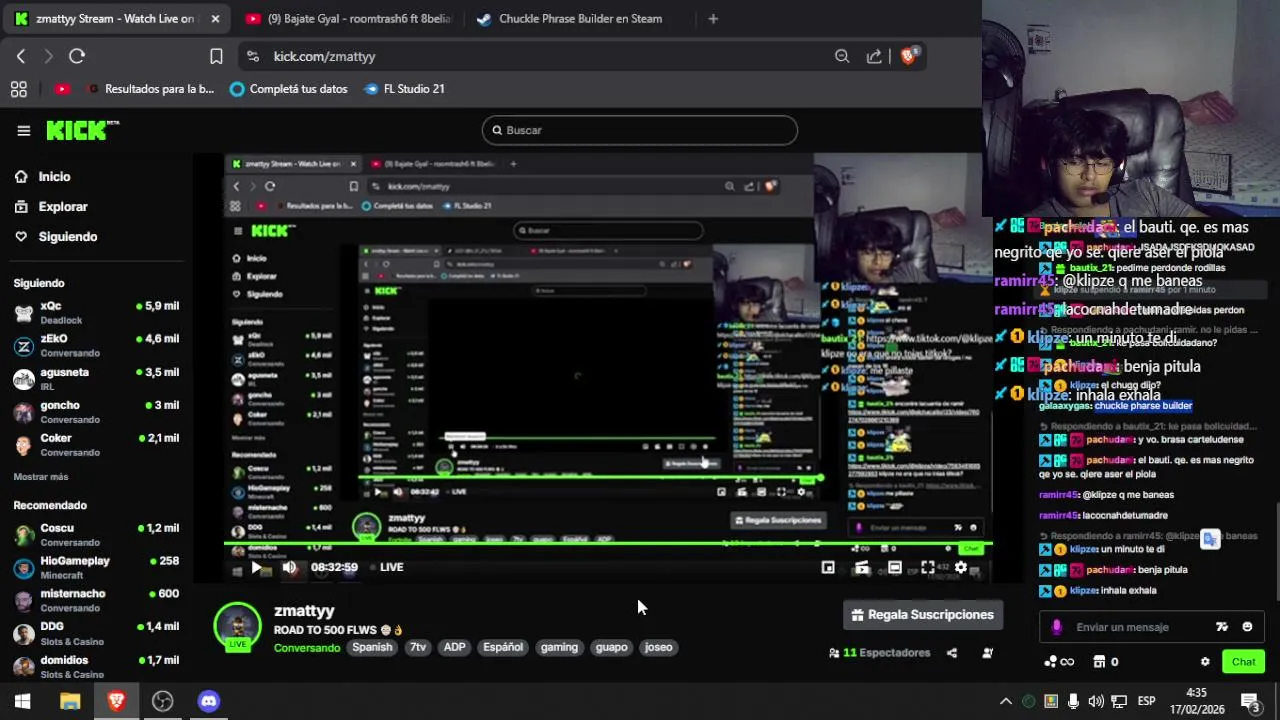Open a new browser tab
The width and height of the screenshot is (1280, 720).
(x=713, y=18)
